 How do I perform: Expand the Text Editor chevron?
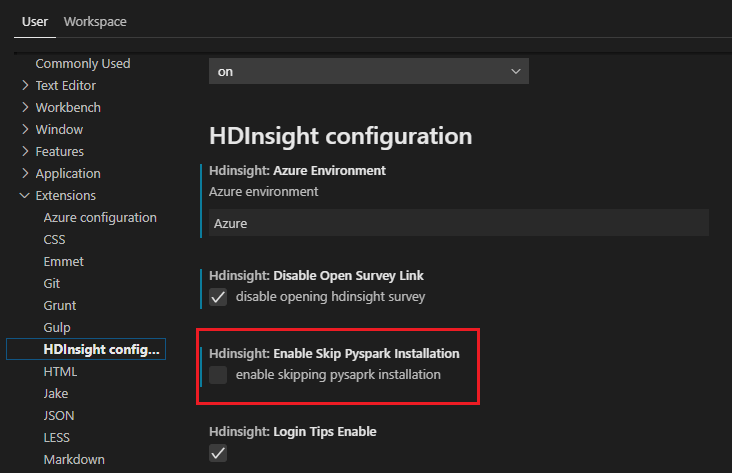click(x=25, y=85)
